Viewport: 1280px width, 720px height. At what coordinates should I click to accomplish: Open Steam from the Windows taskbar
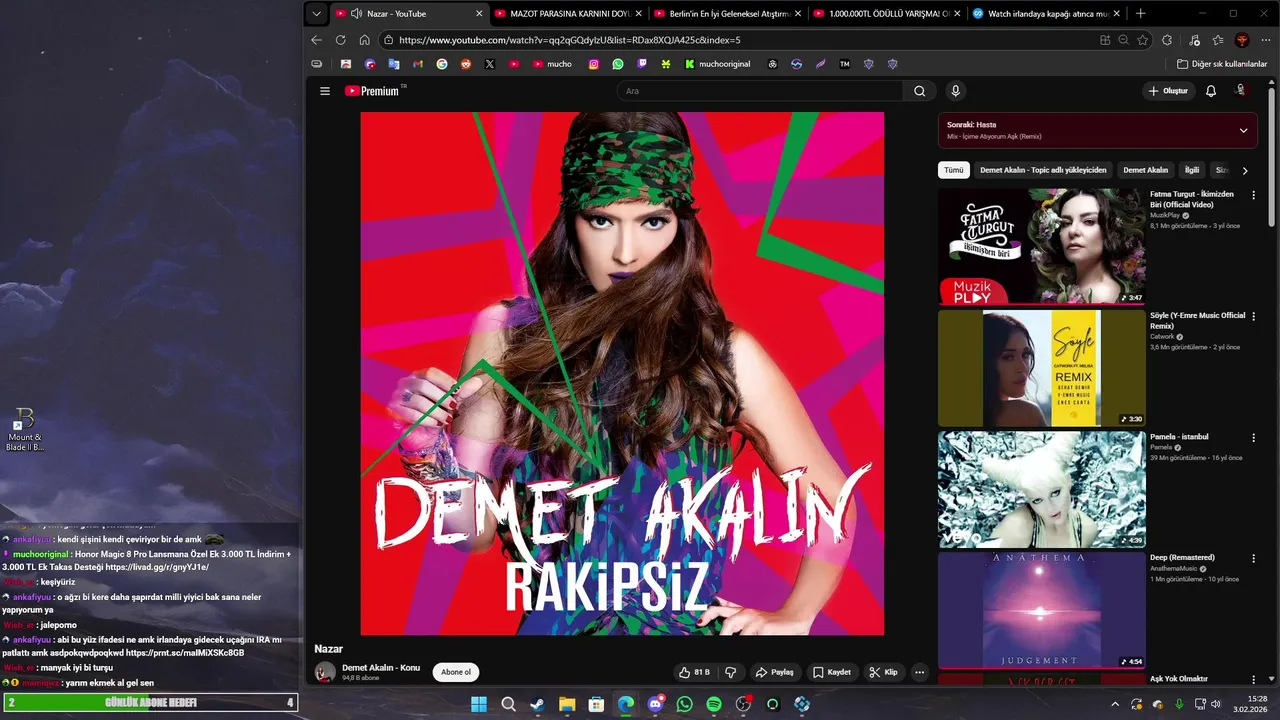pyautogui.click(x=538, y=704)
